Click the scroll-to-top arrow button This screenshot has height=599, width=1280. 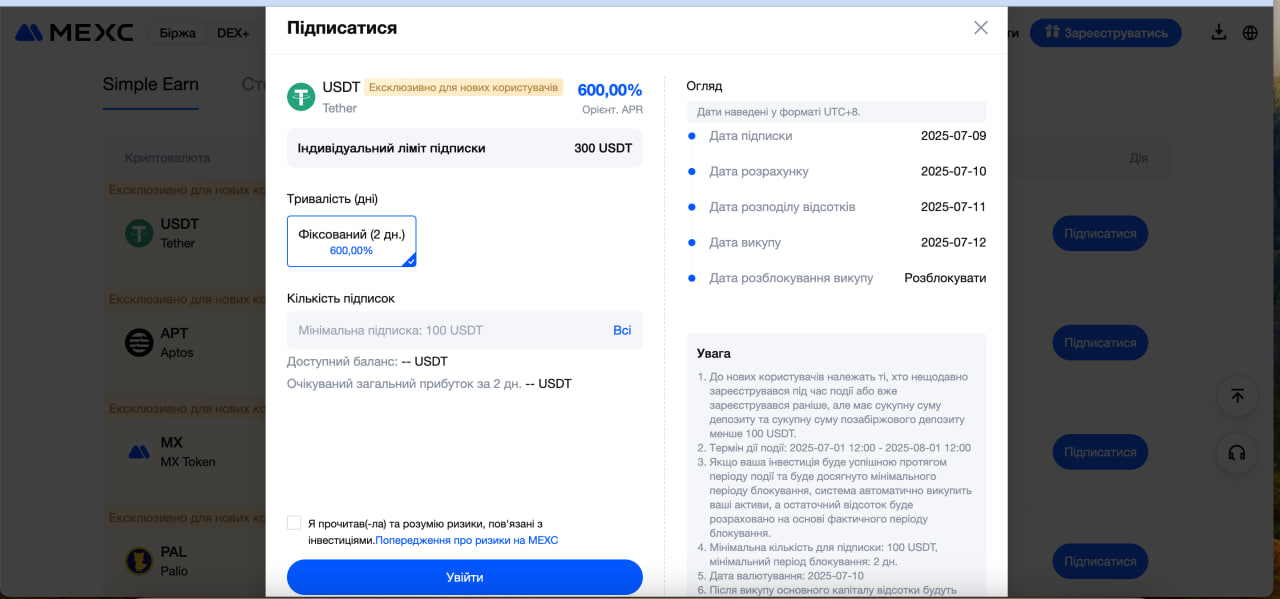click(x=1237, y=396)
